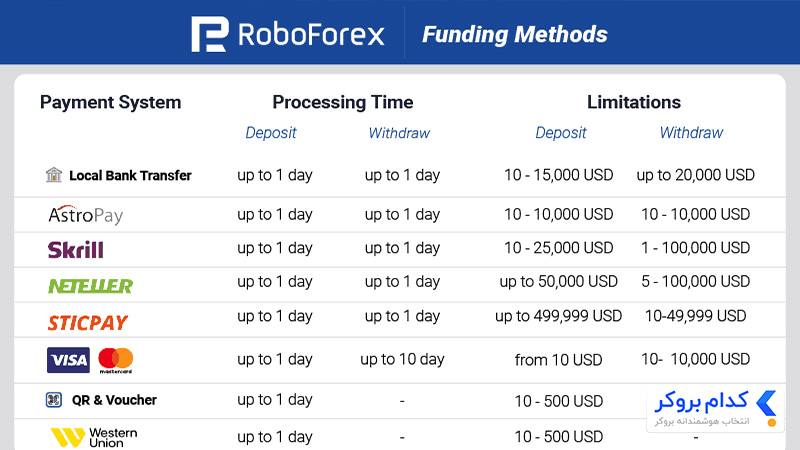The image size is (800, 450).
Task: Click the 'up to 499,999 USD' SticPay deposit limit
Action: pyautogui.click(x=558, y=316)
